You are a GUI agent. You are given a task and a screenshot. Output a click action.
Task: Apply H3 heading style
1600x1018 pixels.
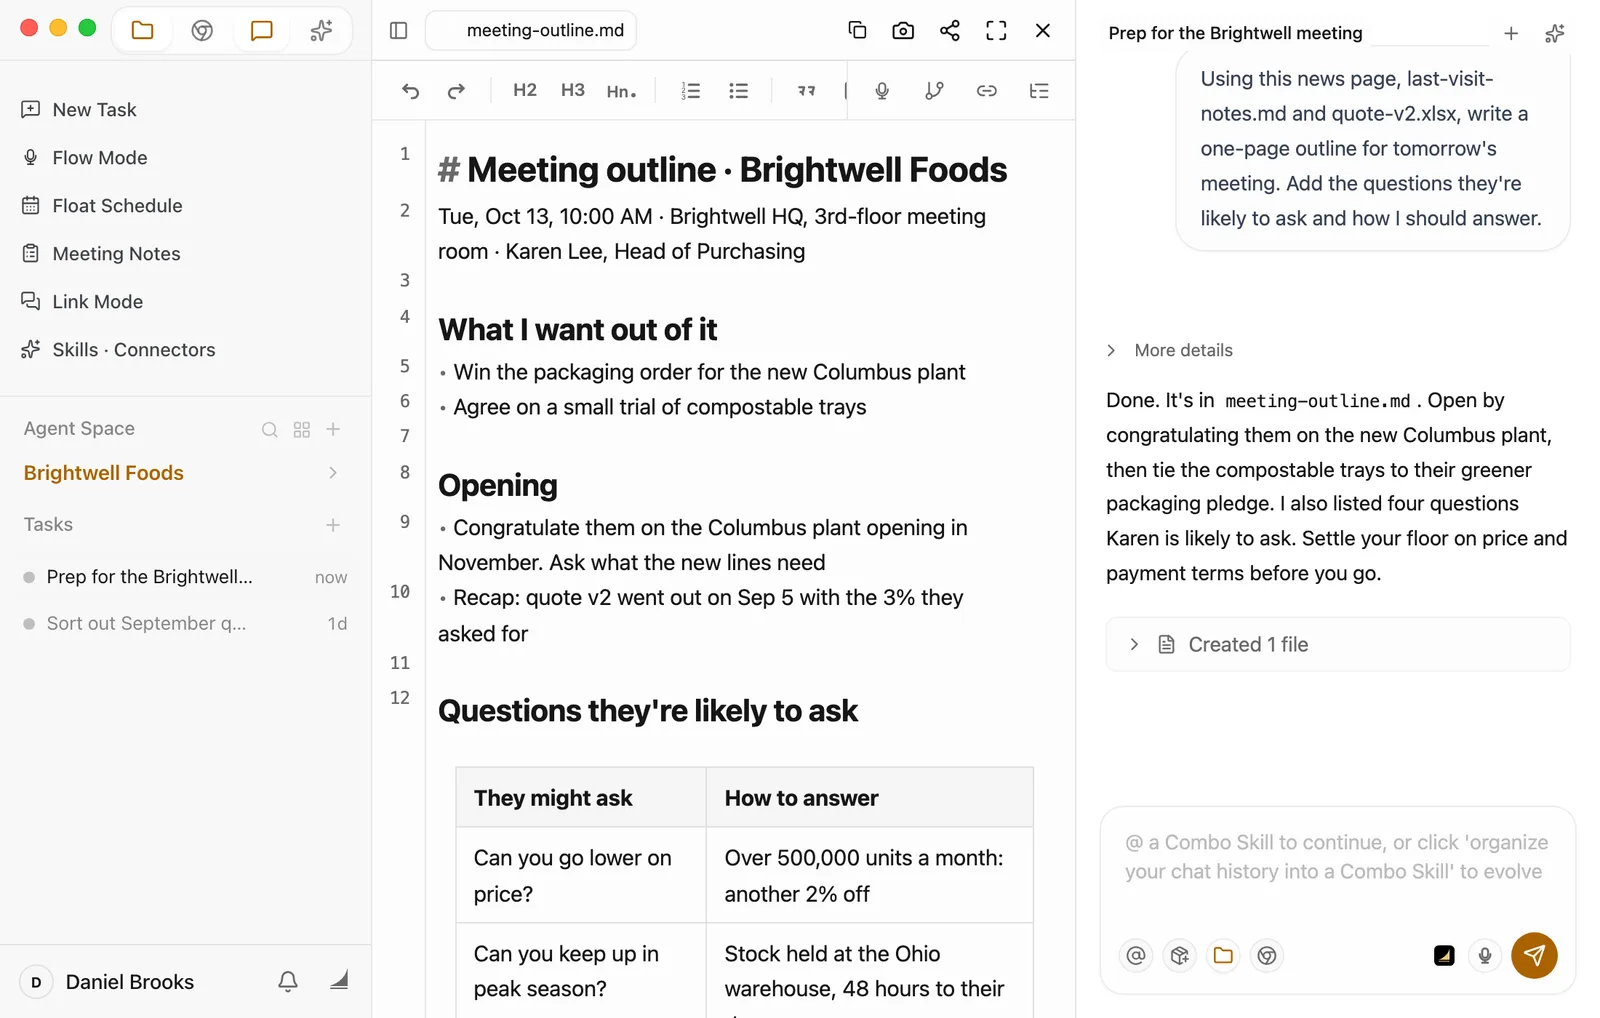pyautogui.click(x=573, y=90)
